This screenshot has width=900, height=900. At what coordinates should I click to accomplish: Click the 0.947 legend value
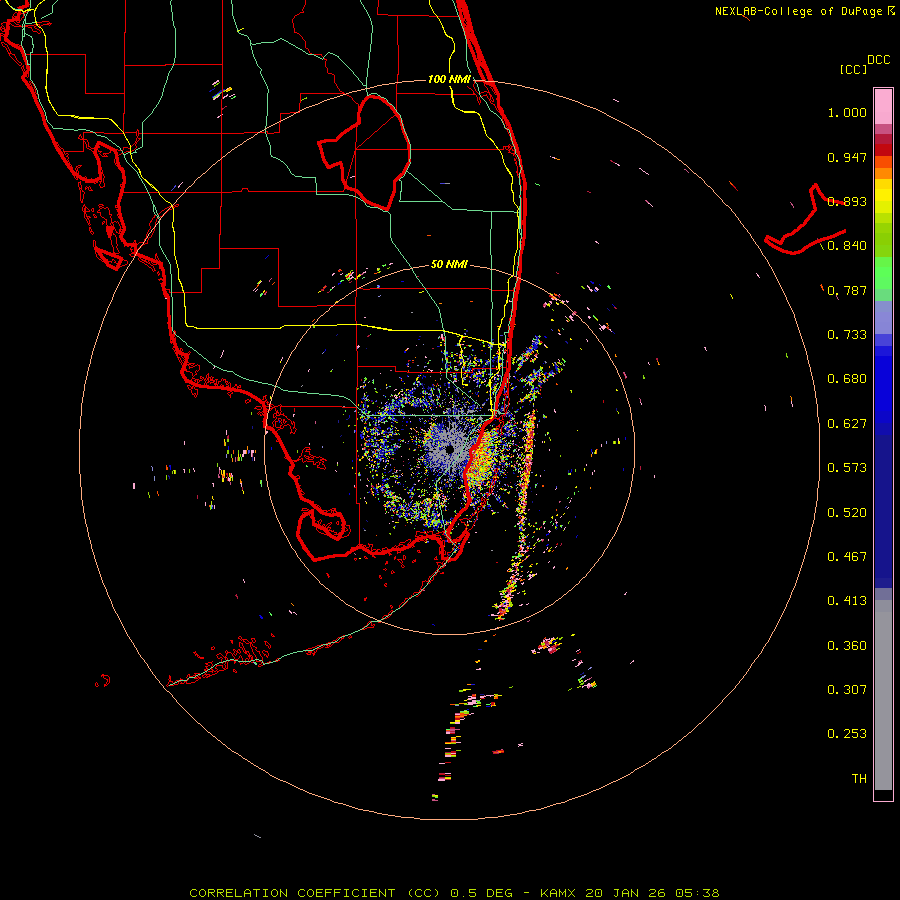(847, 157)
